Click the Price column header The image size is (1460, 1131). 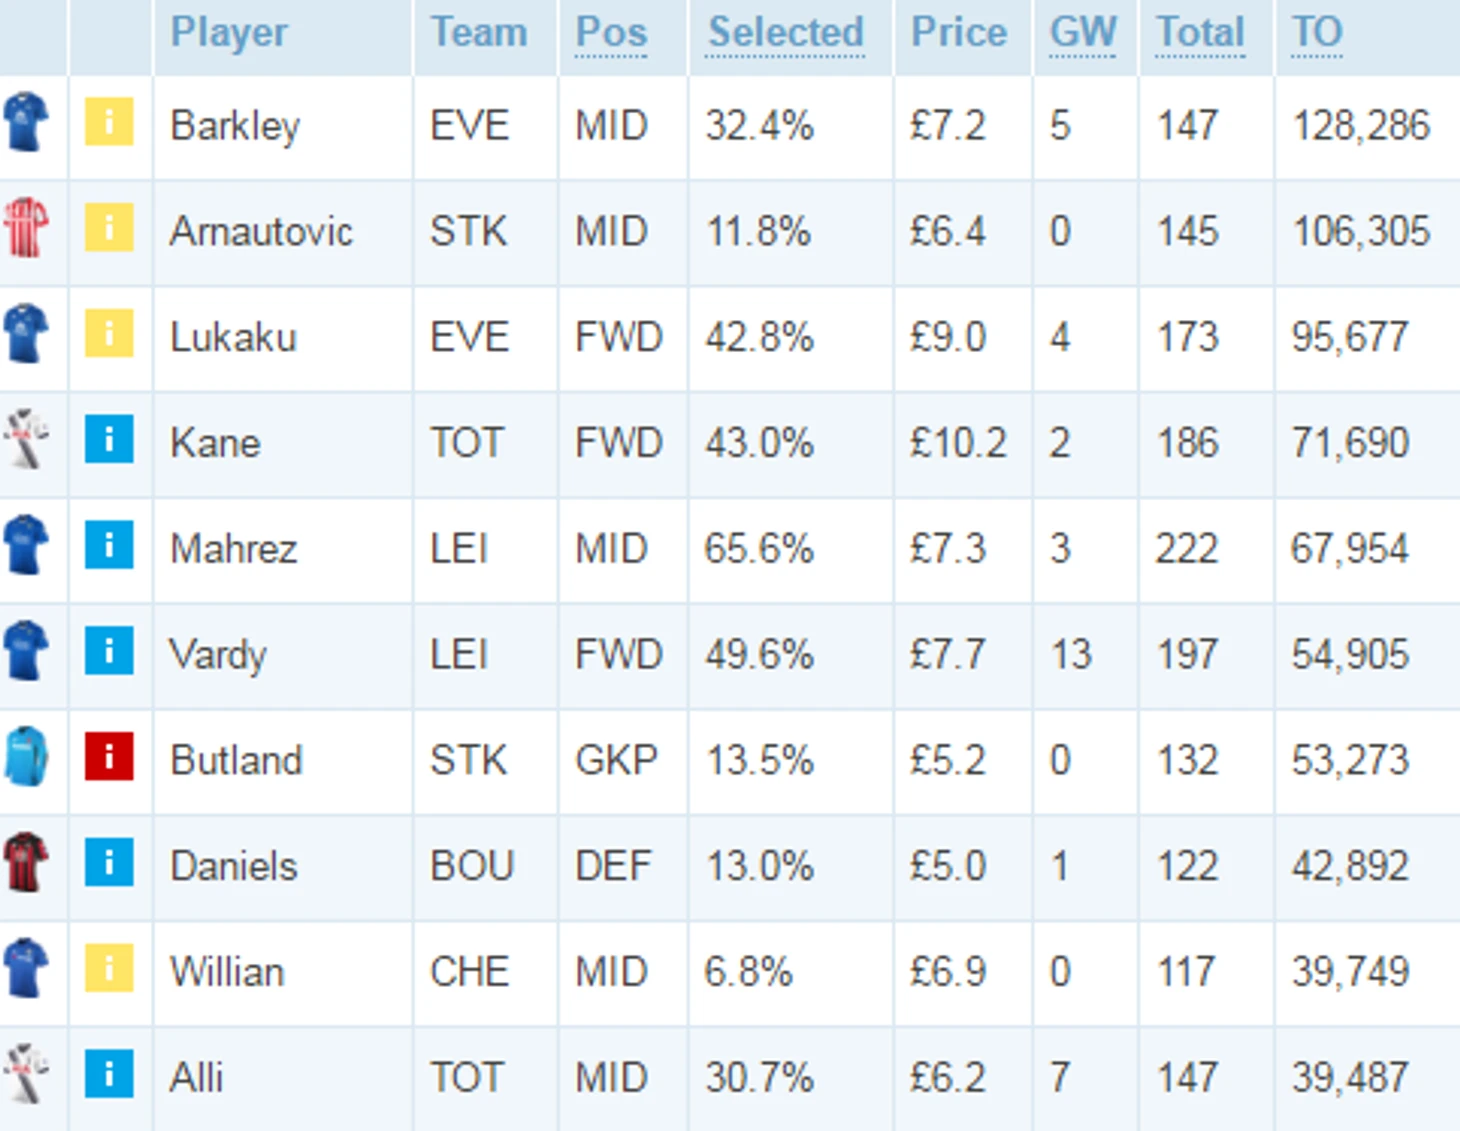958,33
